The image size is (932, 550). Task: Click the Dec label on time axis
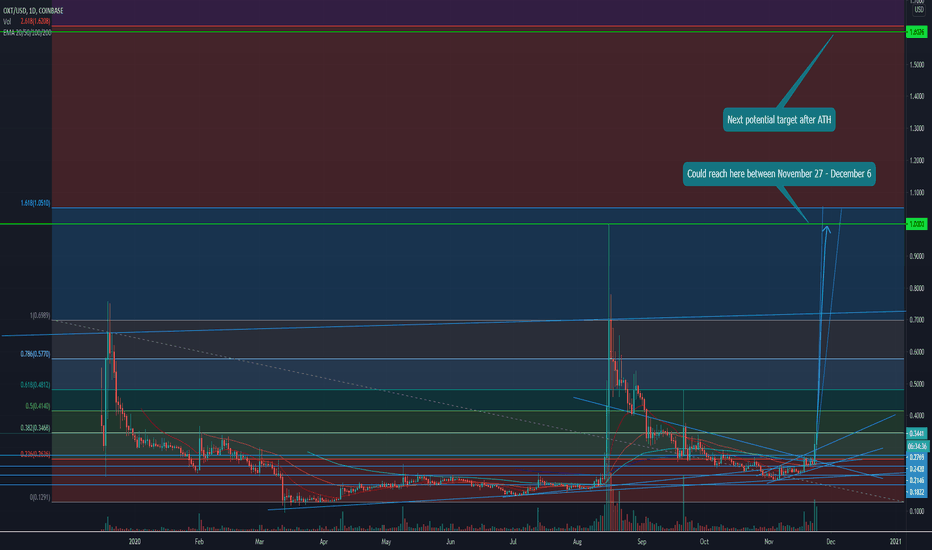831,542
